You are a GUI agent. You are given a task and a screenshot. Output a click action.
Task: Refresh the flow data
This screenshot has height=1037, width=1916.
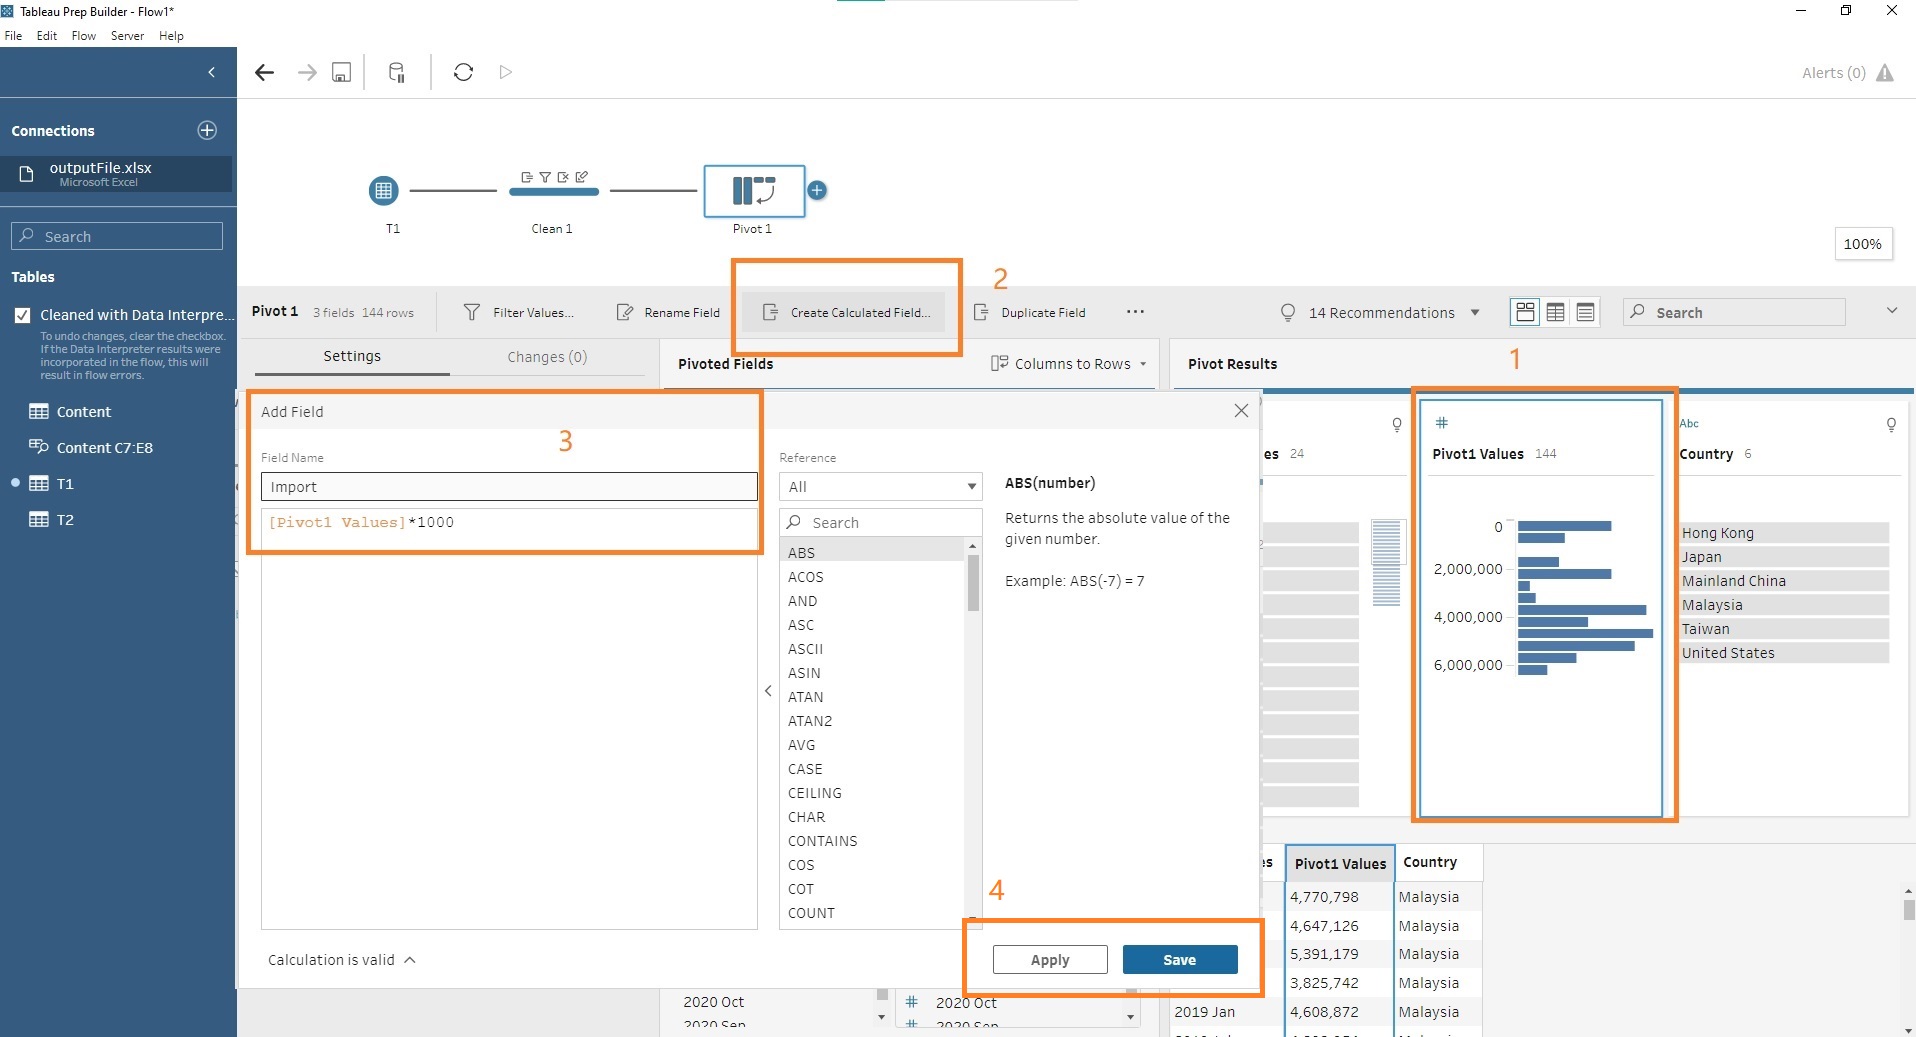point(463,72)
